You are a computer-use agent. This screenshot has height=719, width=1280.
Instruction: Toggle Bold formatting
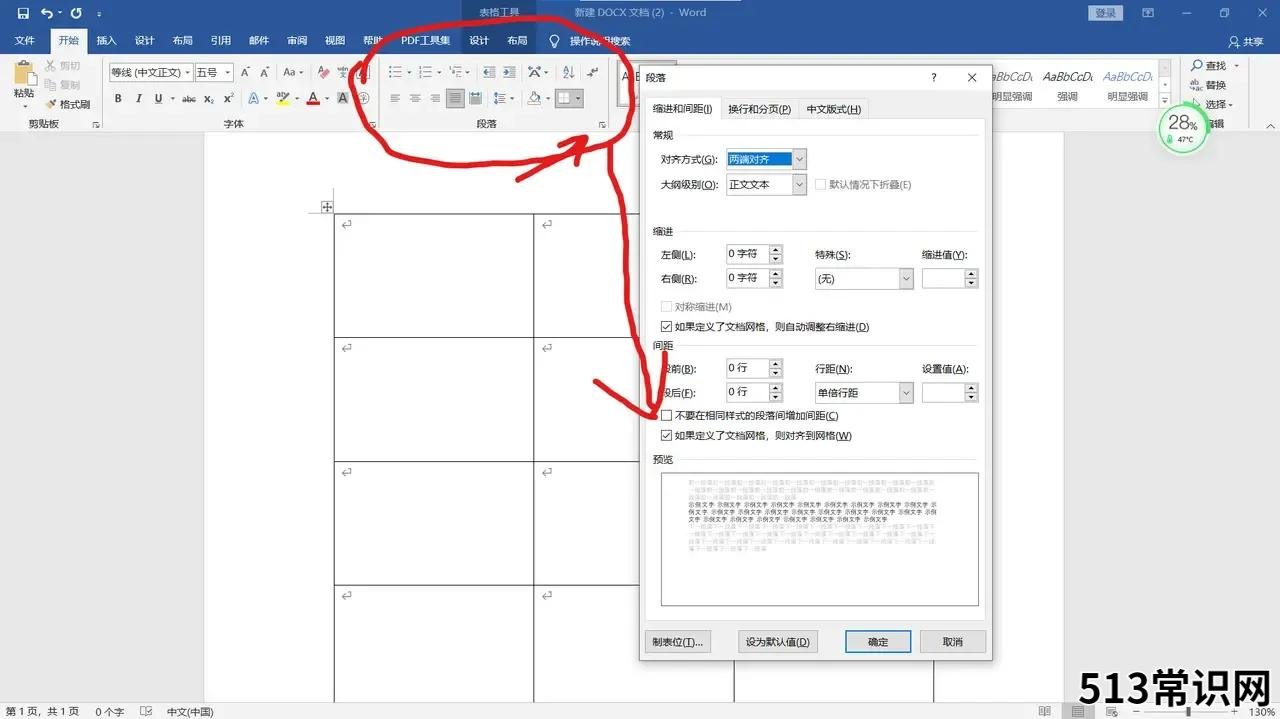pyautogui.click(x=118, y=99)
